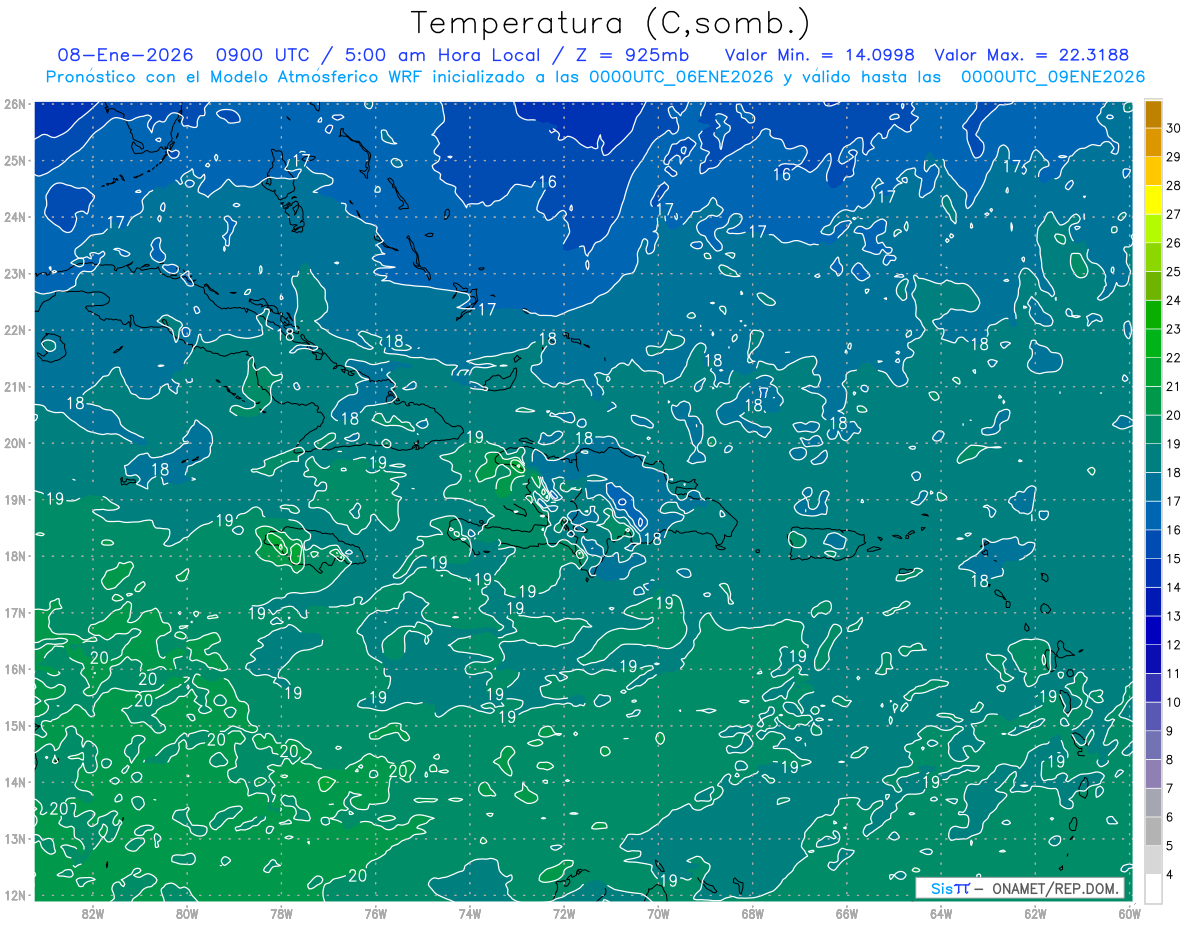1200x927 pixels.
Task: Select the '08-Ene-2026' forecast date text
Action: (124, 55)
